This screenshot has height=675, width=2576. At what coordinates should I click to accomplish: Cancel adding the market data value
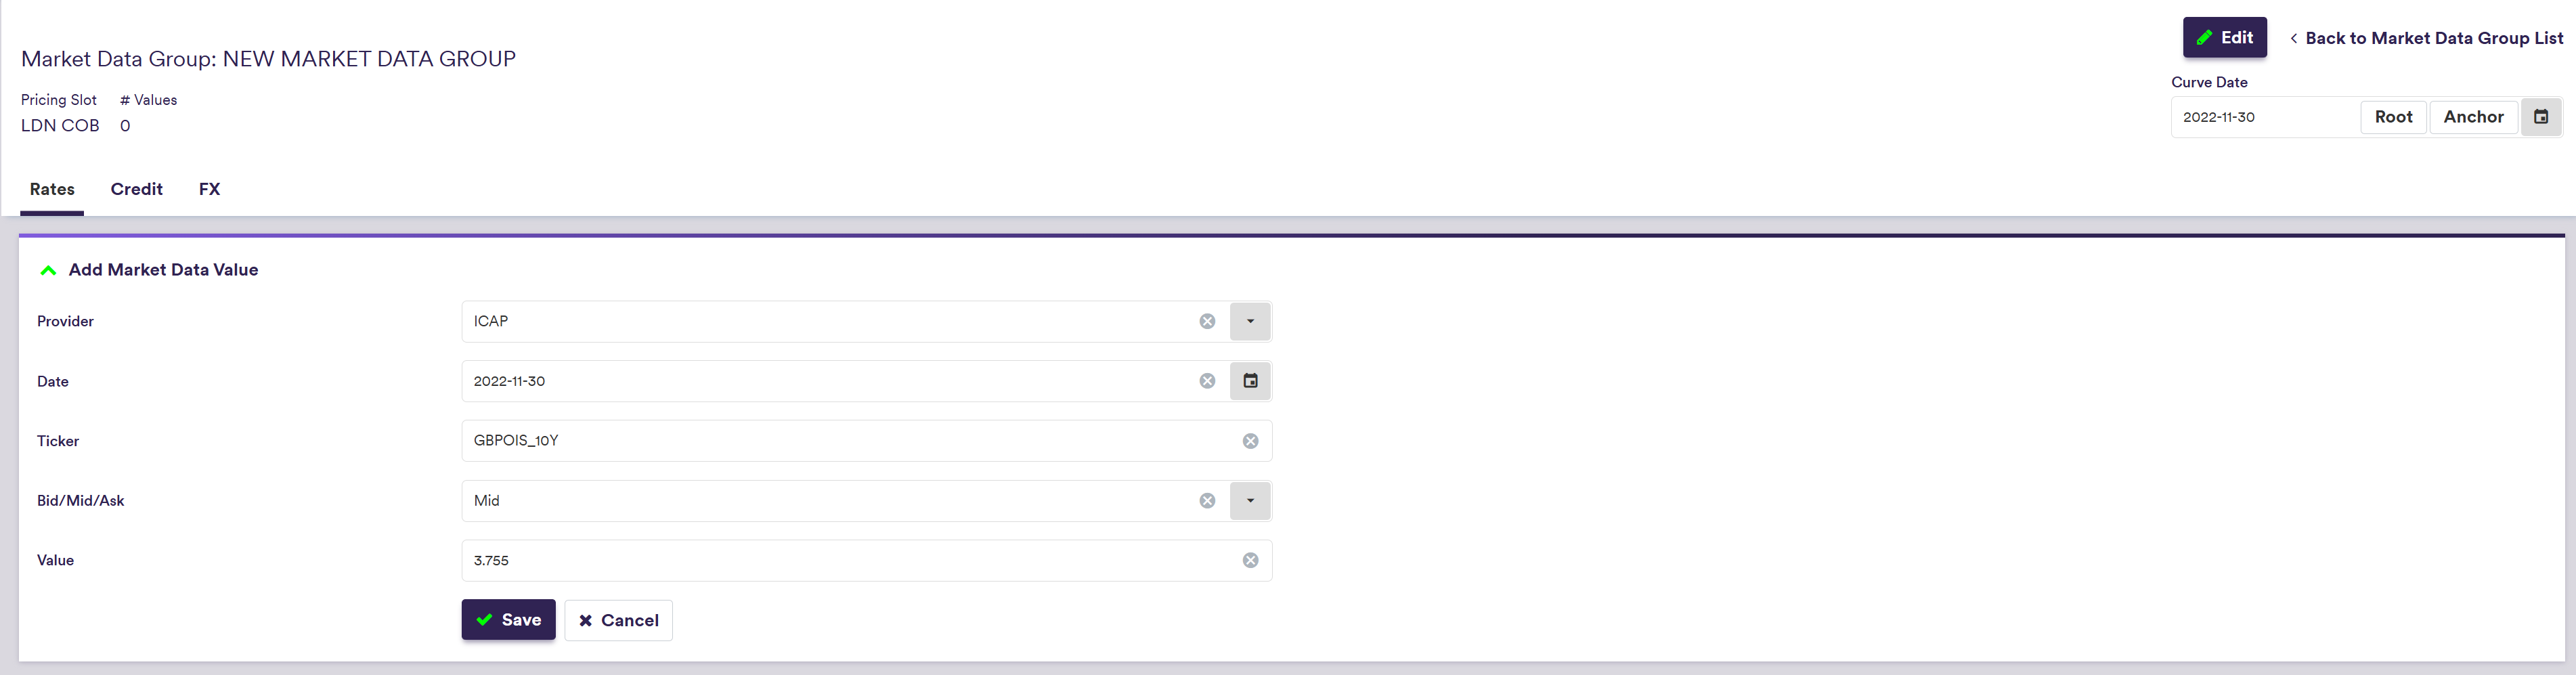618,620
